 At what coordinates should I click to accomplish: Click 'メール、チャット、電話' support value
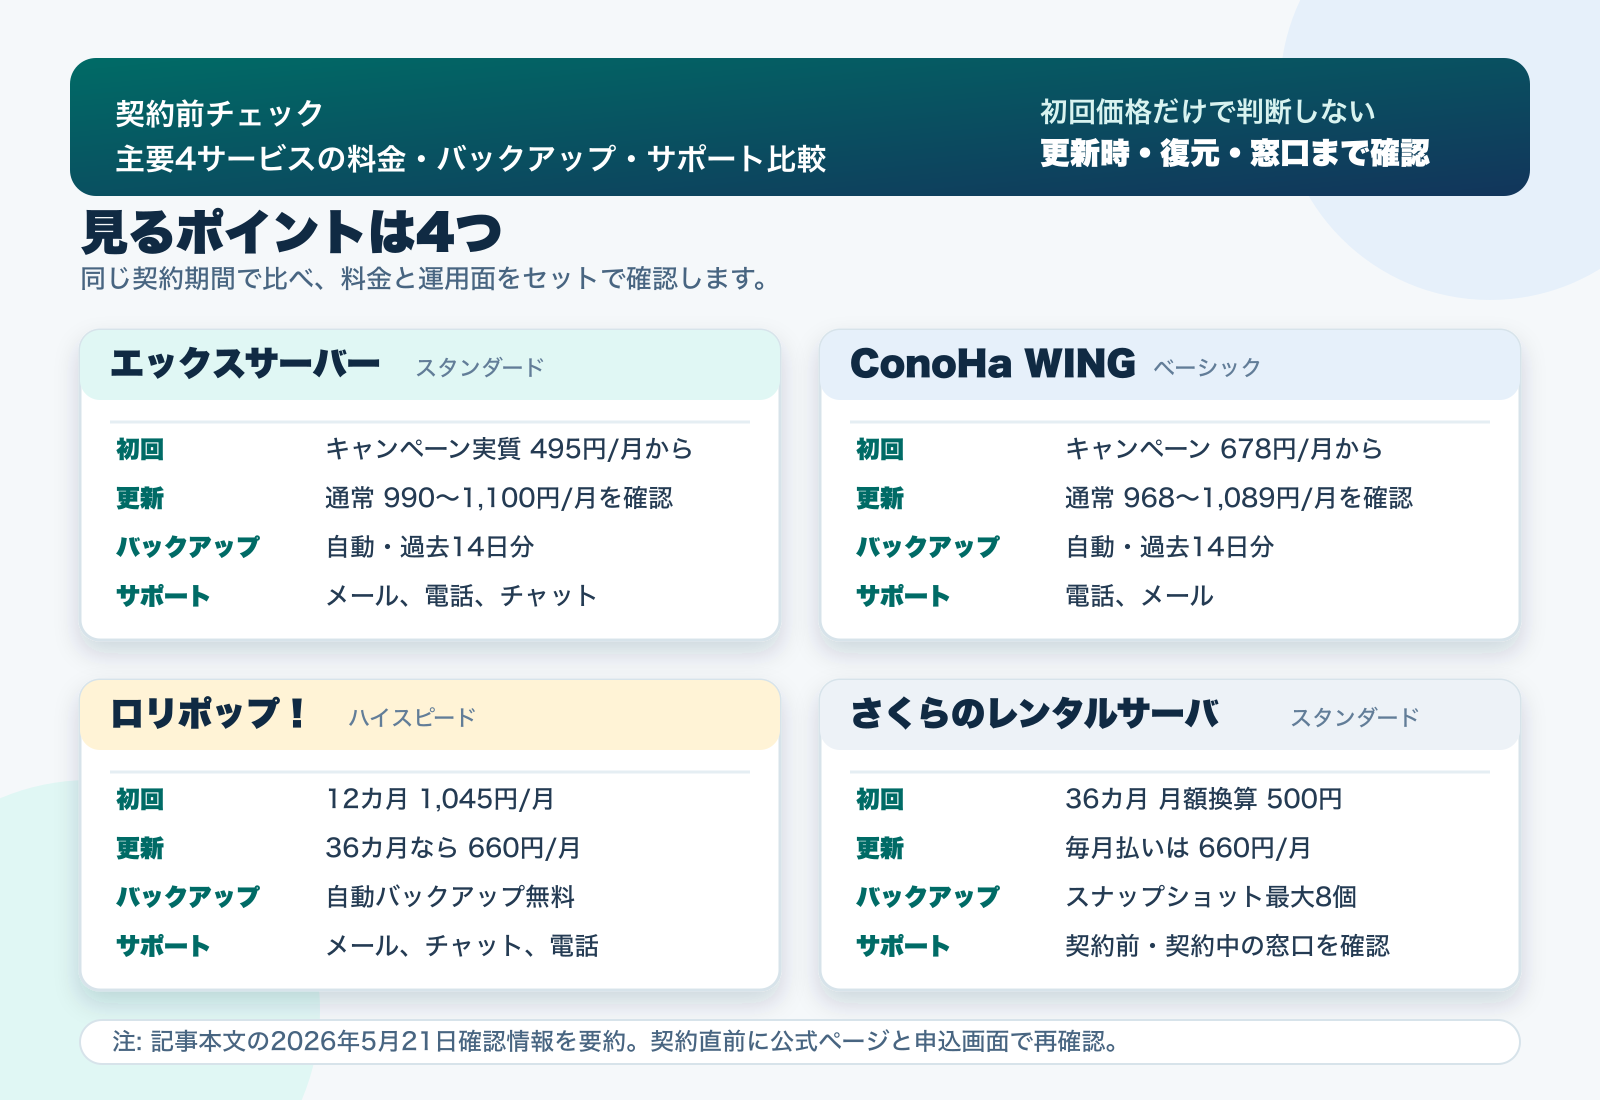point(461,946)
